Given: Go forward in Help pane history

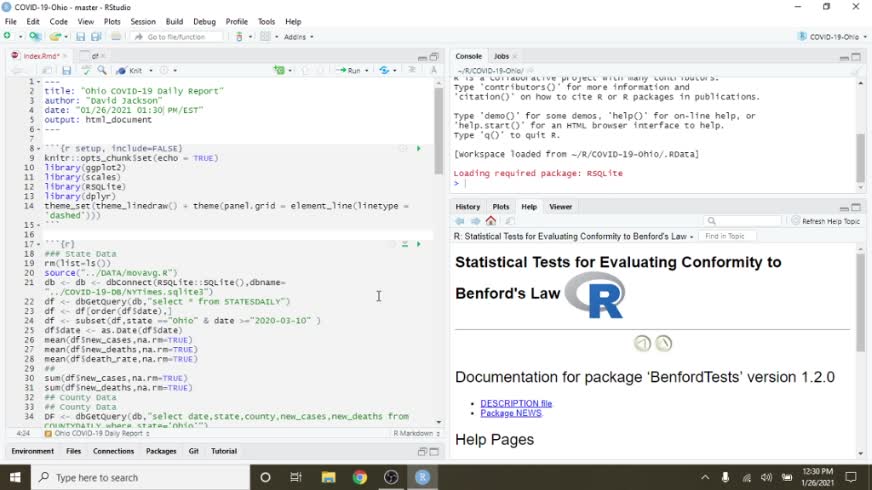Looking at the screenshot, I should pyautogui.click(x=475, y=221).
